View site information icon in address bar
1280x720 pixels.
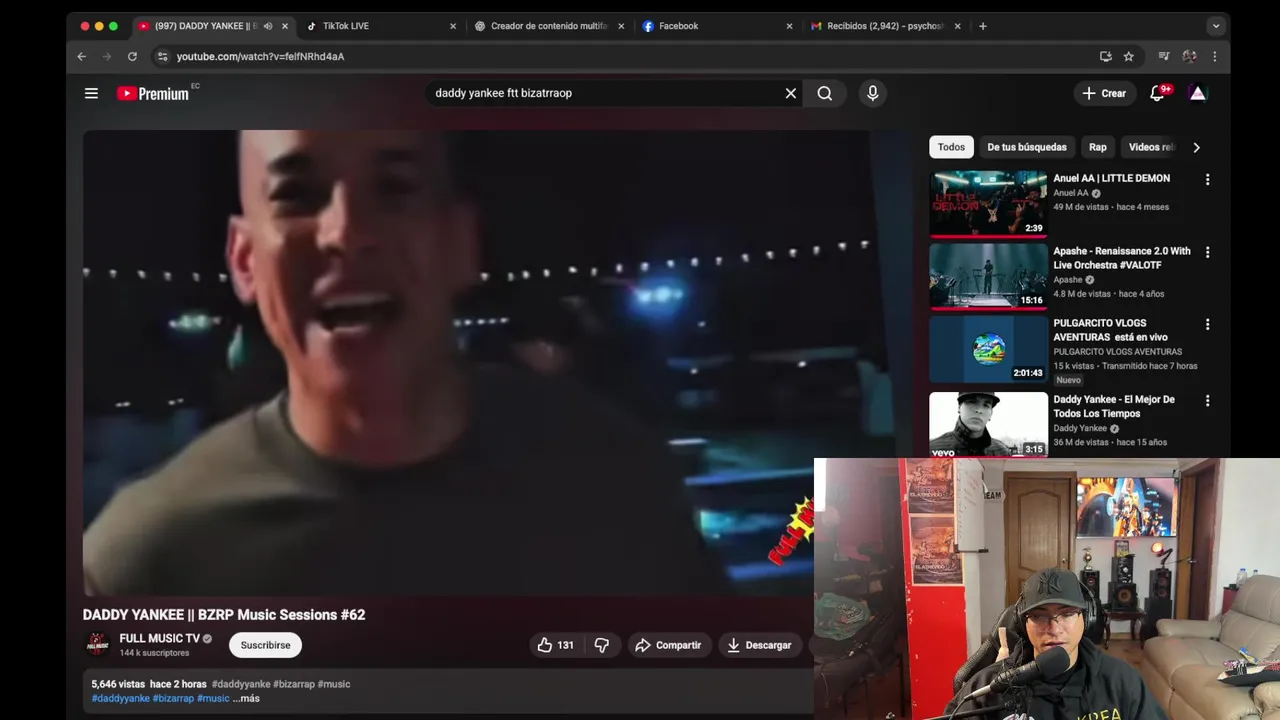pos(163,56)
